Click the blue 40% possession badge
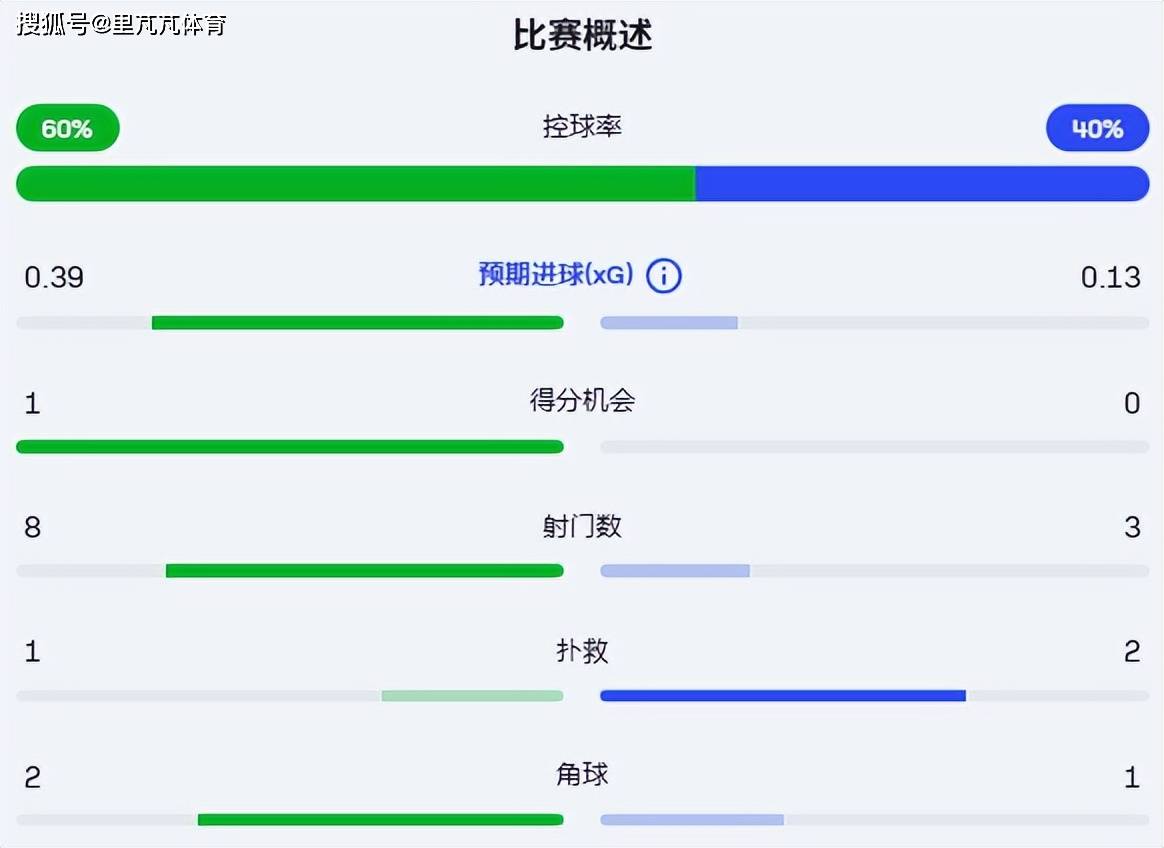1164x848 pixels. tap(1097, 127)
